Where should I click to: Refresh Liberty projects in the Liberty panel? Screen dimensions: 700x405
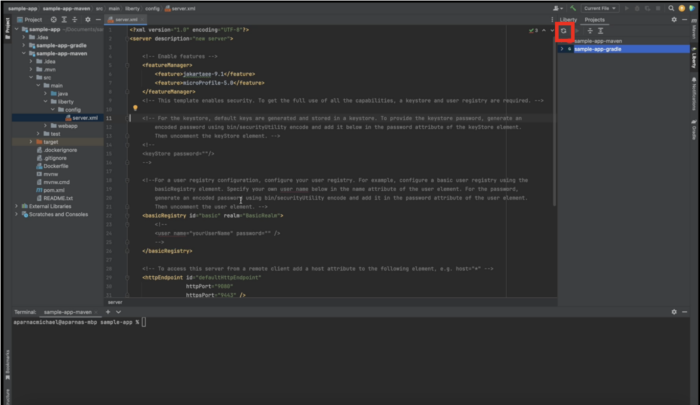click(x=564, y=31)
